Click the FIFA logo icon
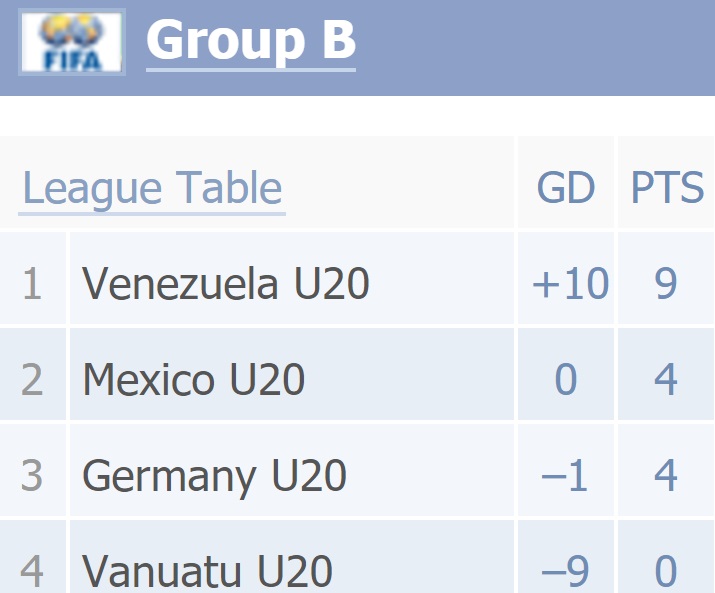715x593 pixels. coord(72,42)
